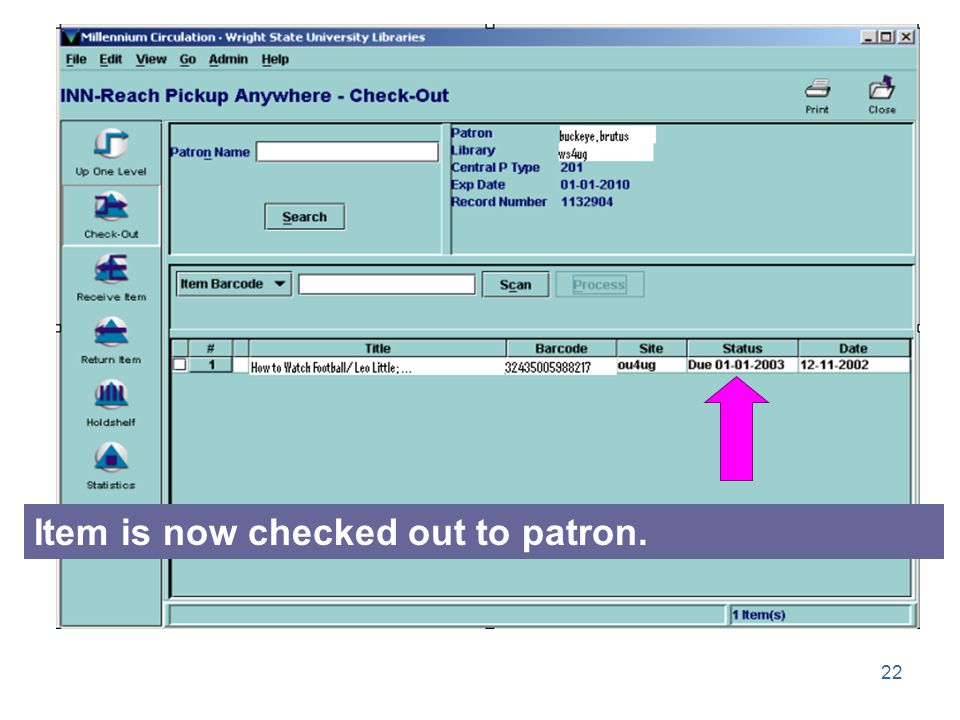Click barcode value 32435005988217
The height and width of the screenshot is (720, 960).
point(548,367)
